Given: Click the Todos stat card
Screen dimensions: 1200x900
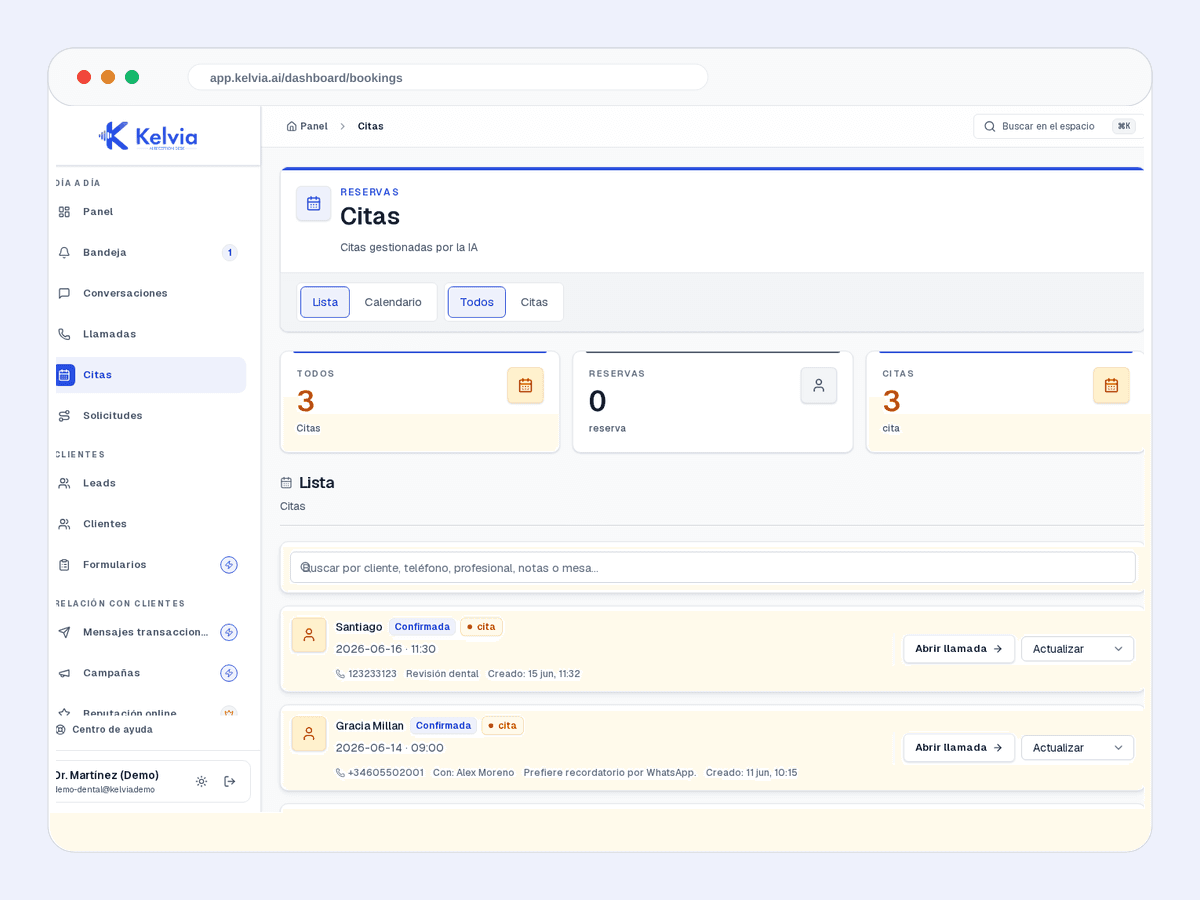Looking at the screenshot, I should point(420,402).
